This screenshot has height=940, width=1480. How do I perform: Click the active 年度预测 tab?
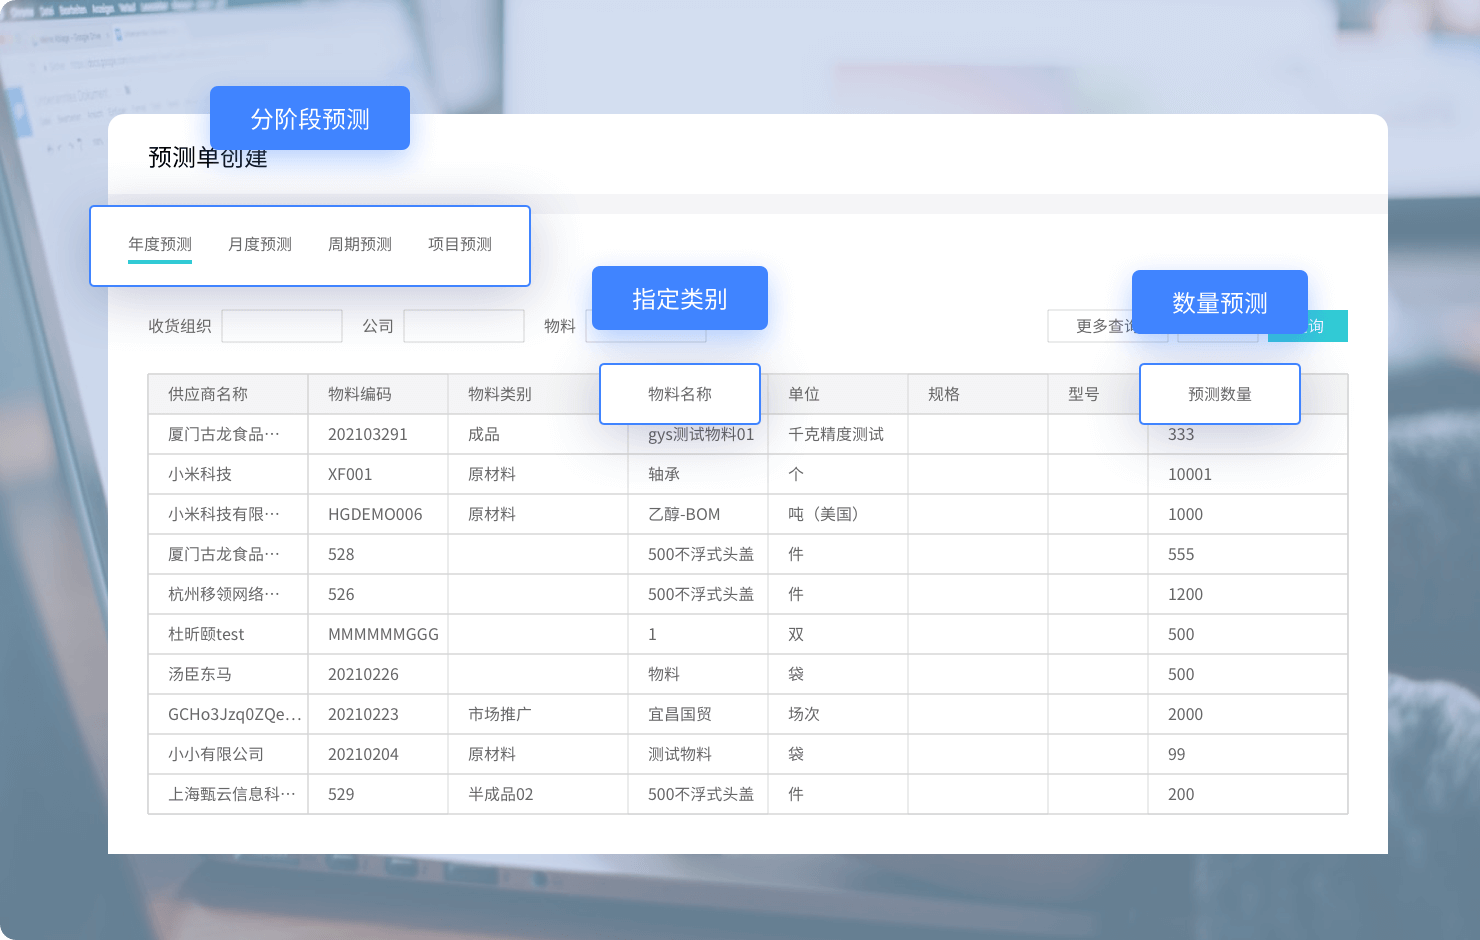pyautogui.click(x=160, y=243)
